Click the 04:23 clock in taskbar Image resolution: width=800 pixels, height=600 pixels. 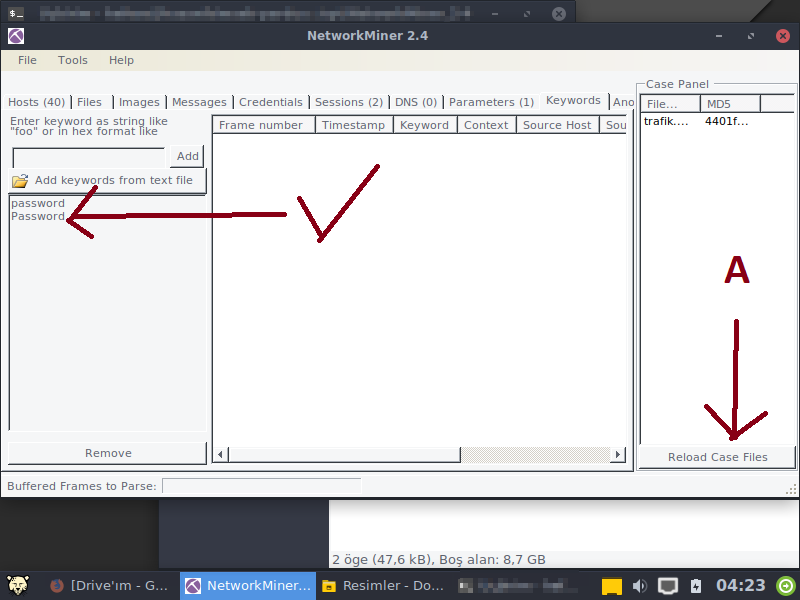tap(740, 585)
